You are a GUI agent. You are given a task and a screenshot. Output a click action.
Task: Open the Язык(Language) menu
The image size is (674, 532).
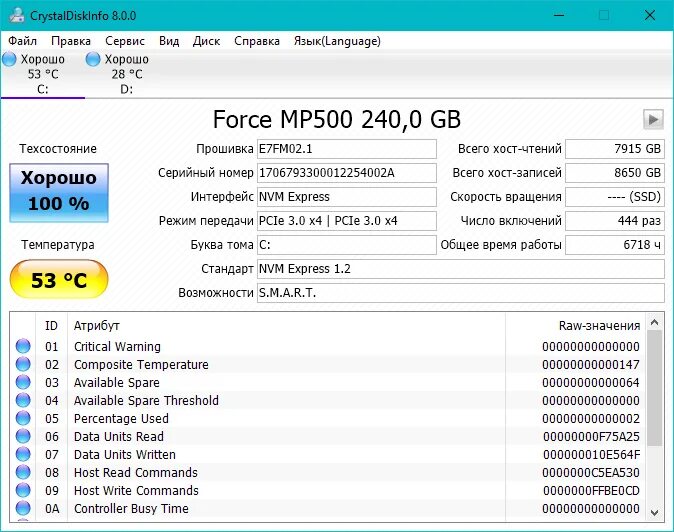(x=337, y=41)
